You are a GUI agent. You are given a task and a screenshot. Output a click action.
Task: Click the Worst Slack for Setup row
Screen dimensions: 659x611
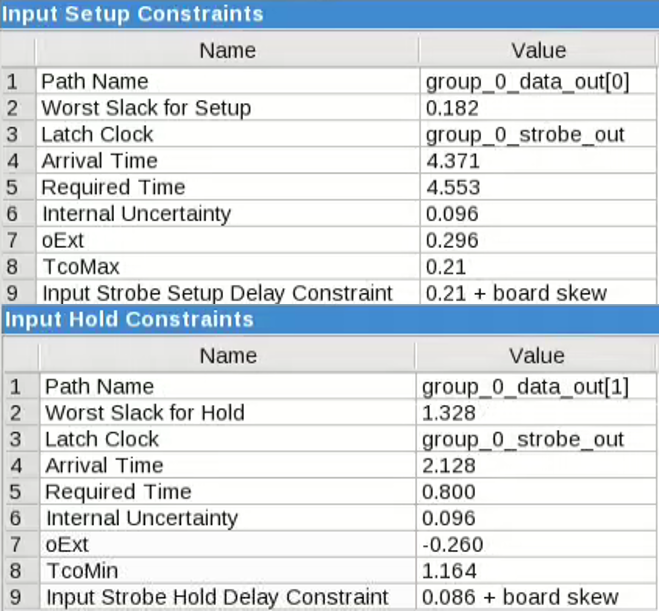coord(145,108)
